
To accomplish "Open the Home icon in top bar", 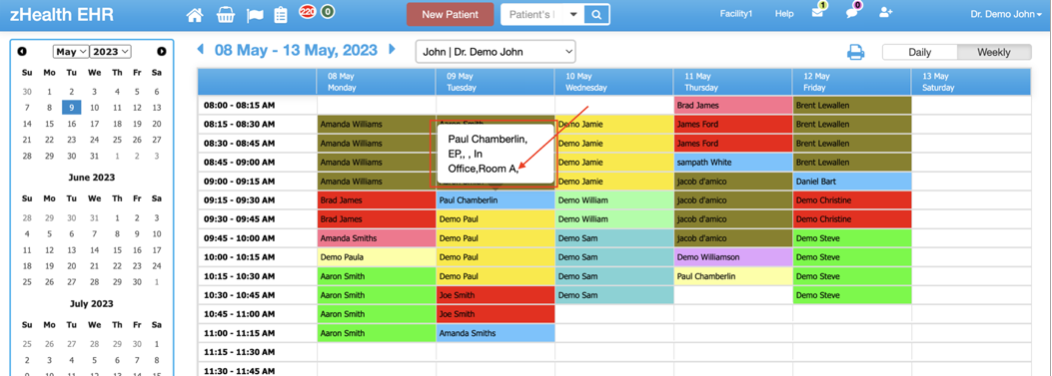I will (x=195, y=15).
